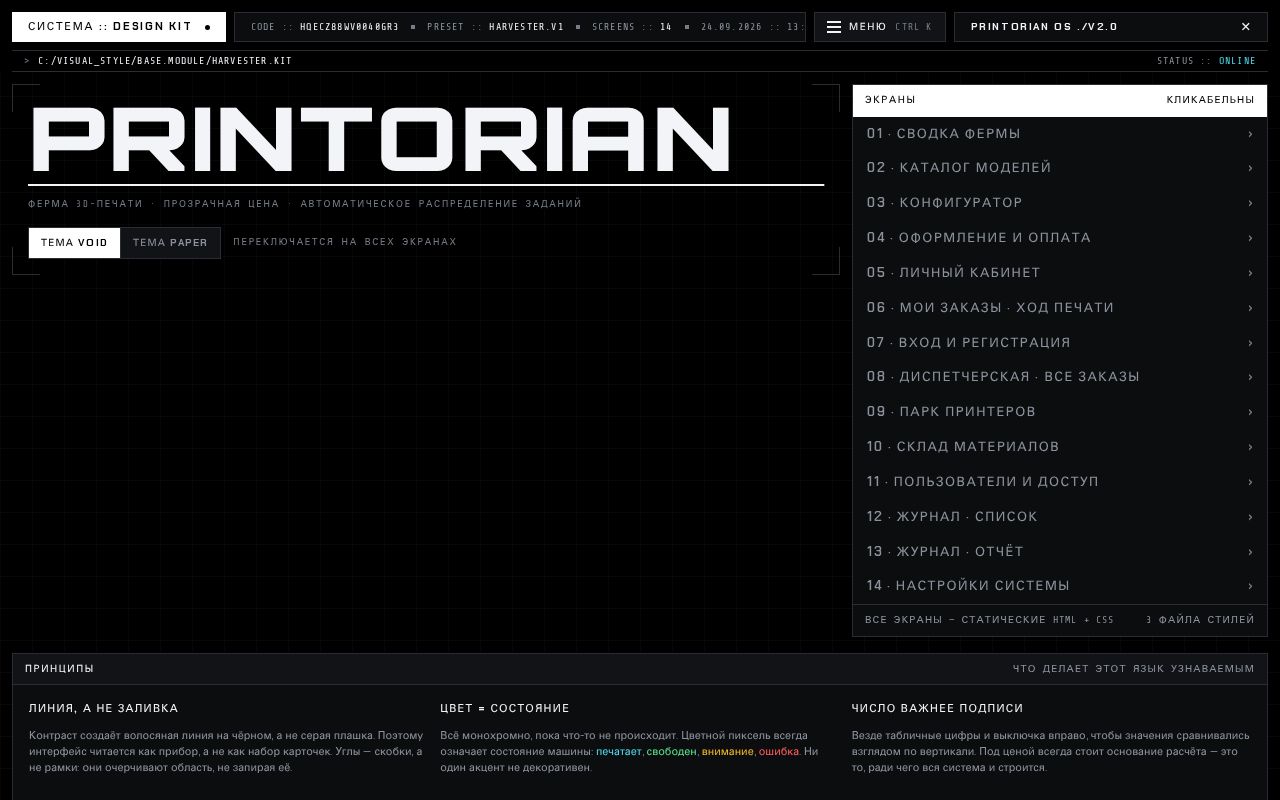Select 11 Пользователи и доступ
This screenshot has height=800, width=1280.
tap(1060, 482)
